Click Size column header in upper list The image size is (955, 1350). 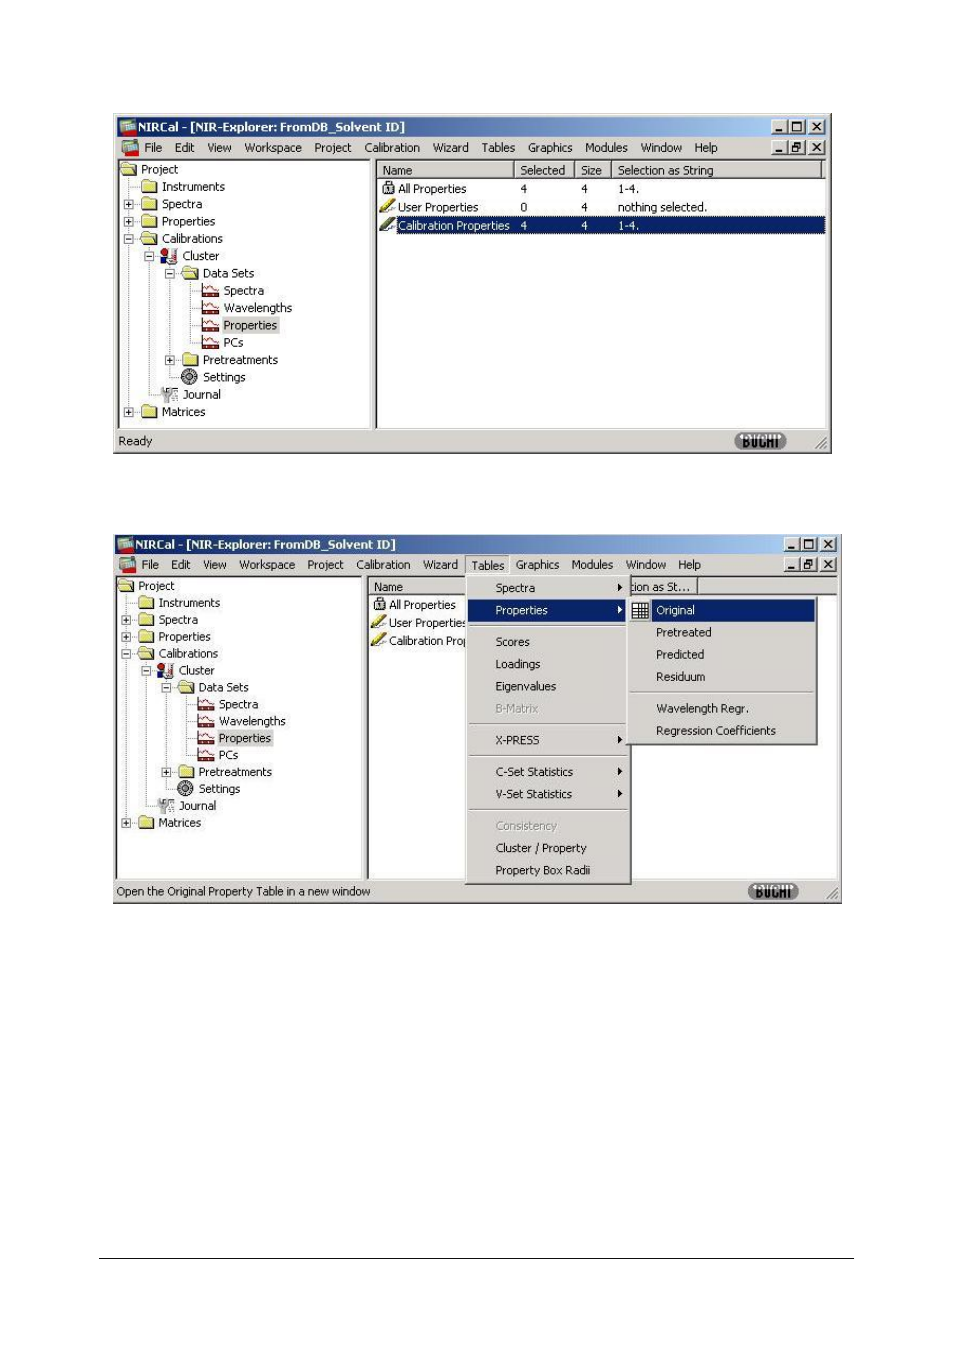click(594, 171)
